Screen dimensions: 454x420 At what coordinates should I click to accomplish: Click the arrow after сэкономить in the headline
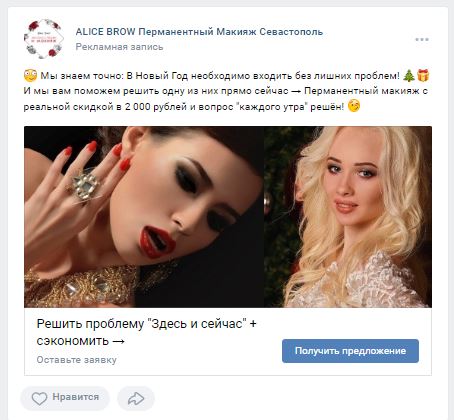[118, 342]
